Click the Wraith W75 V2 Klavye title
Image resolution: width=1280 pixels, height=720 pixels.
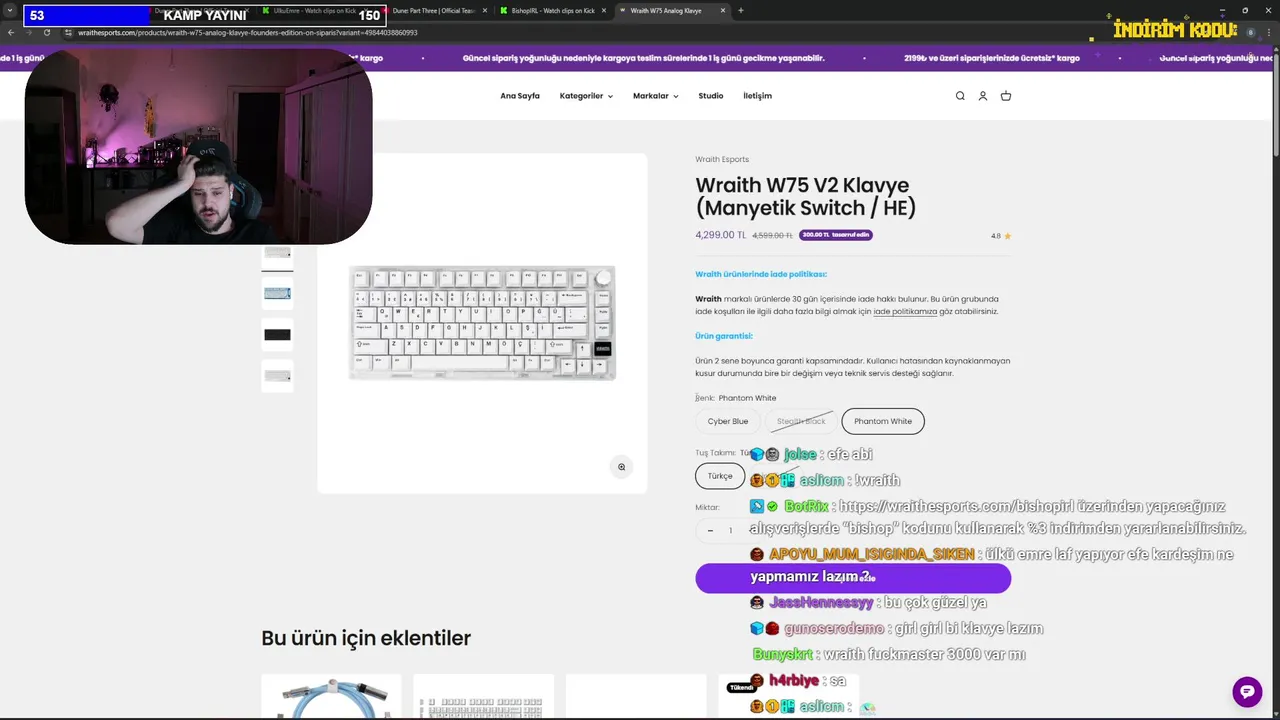[x=806, y=196]
